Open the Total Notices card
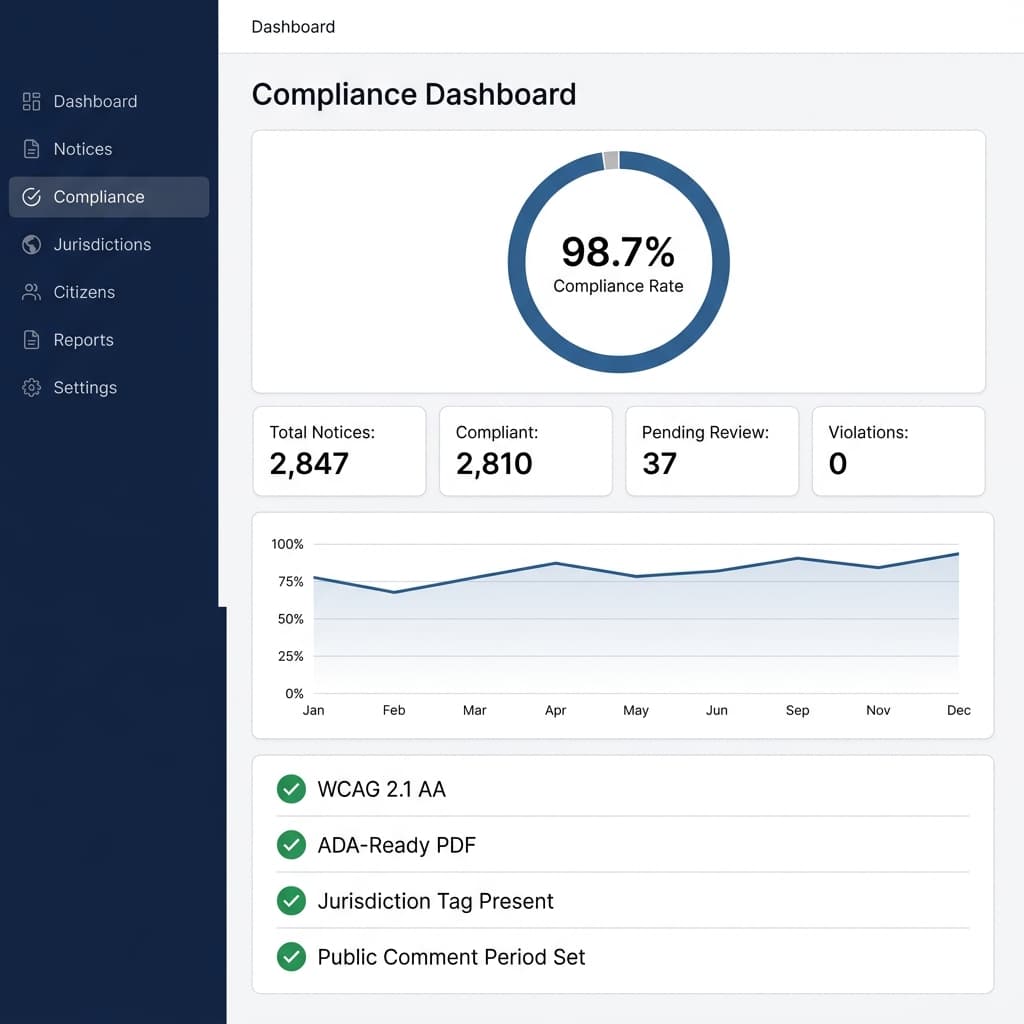1024x1024 pixels. (339, 451)
